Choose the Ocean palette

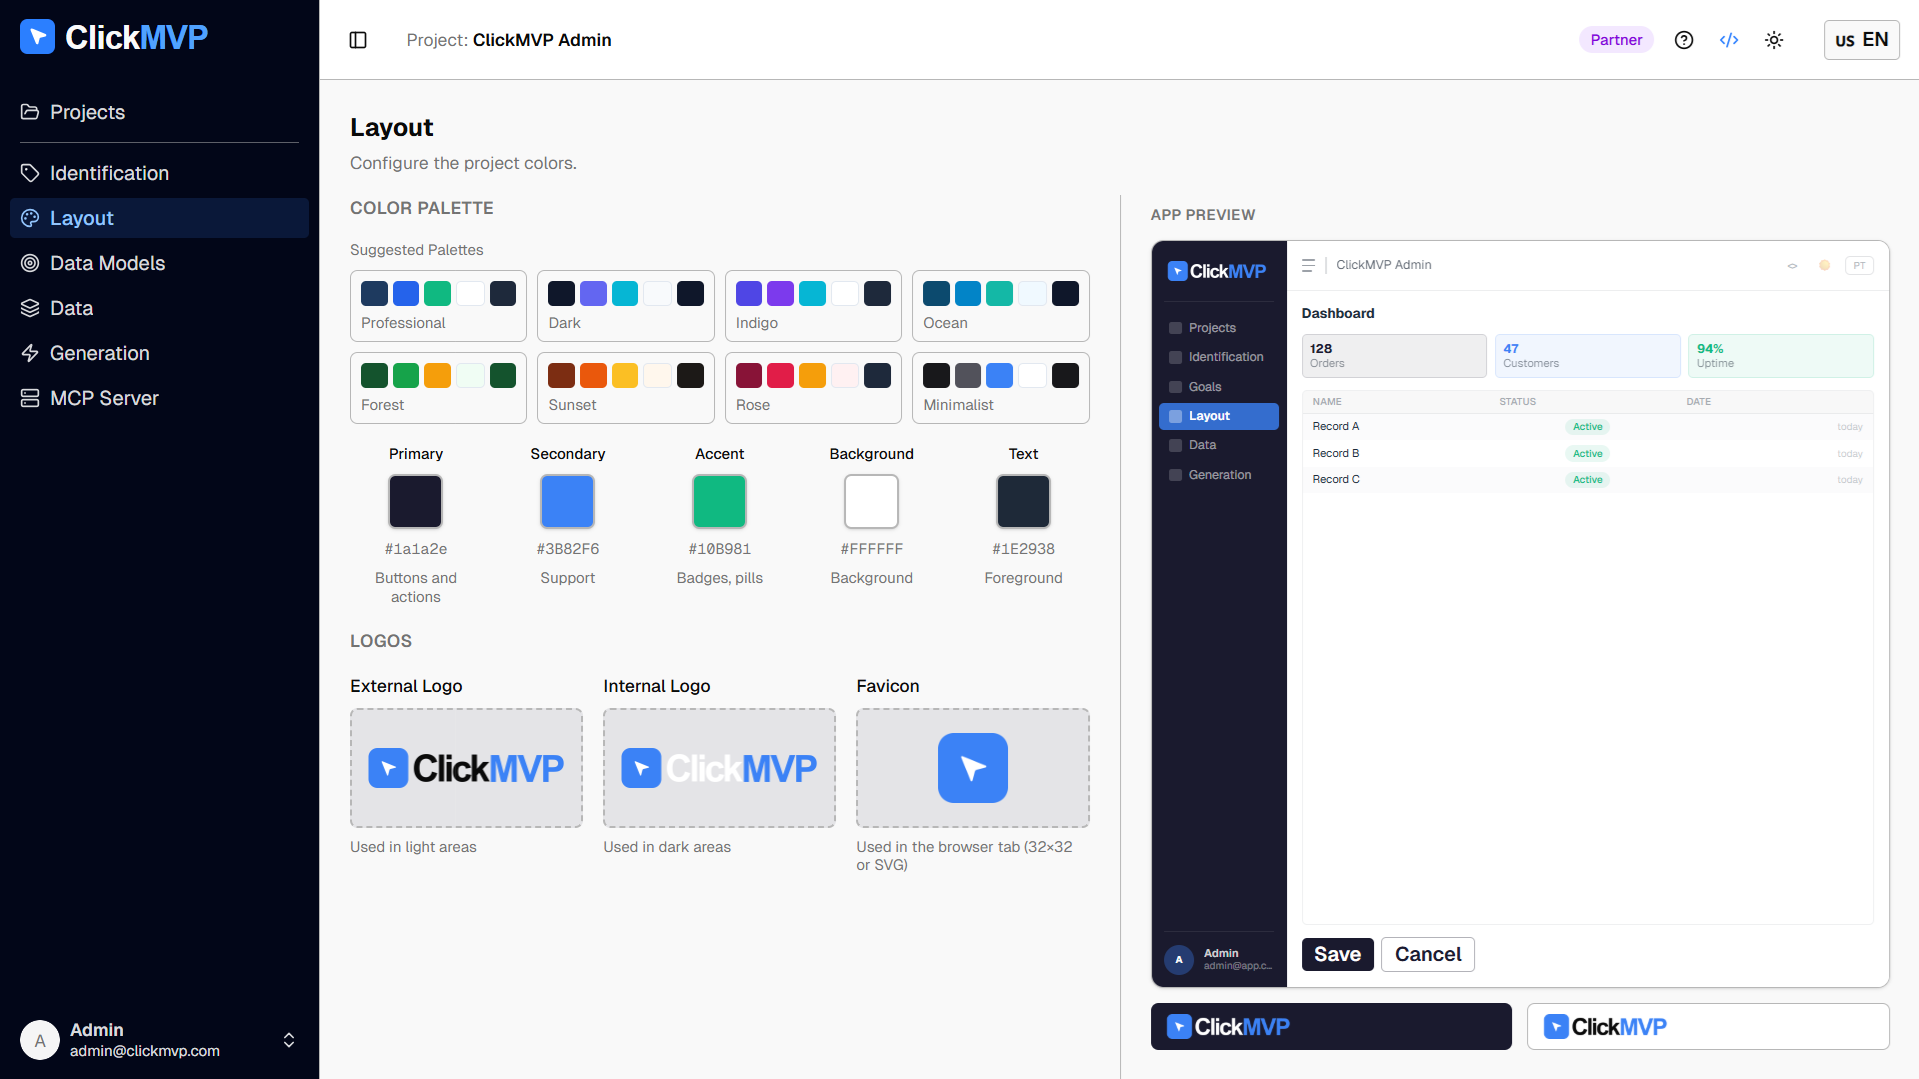pyautogui.click(x=1001, y=306)
